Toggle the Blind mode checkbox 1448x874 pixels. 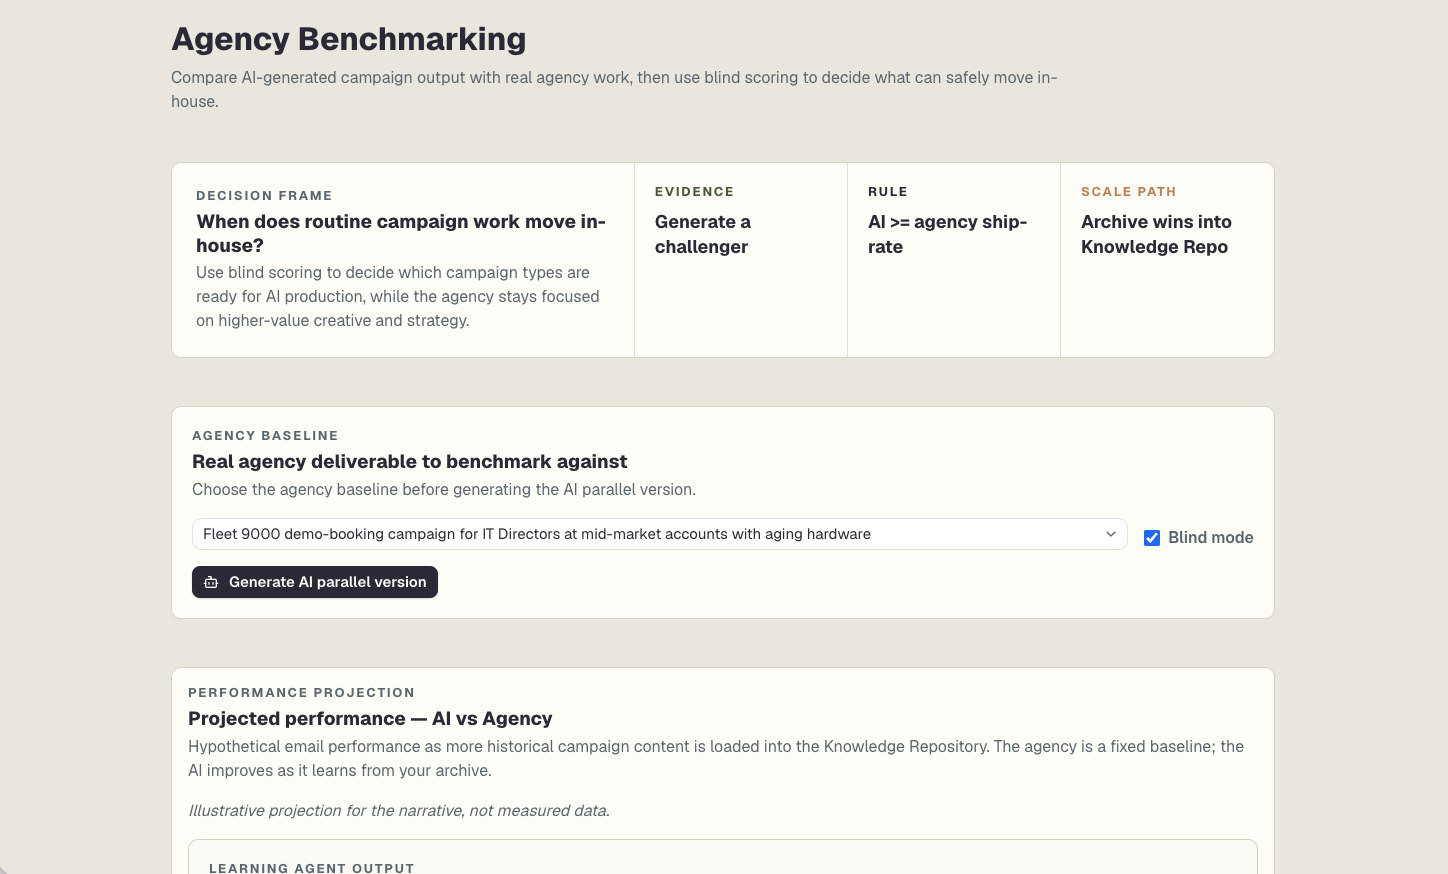[x=1152, y=537]
